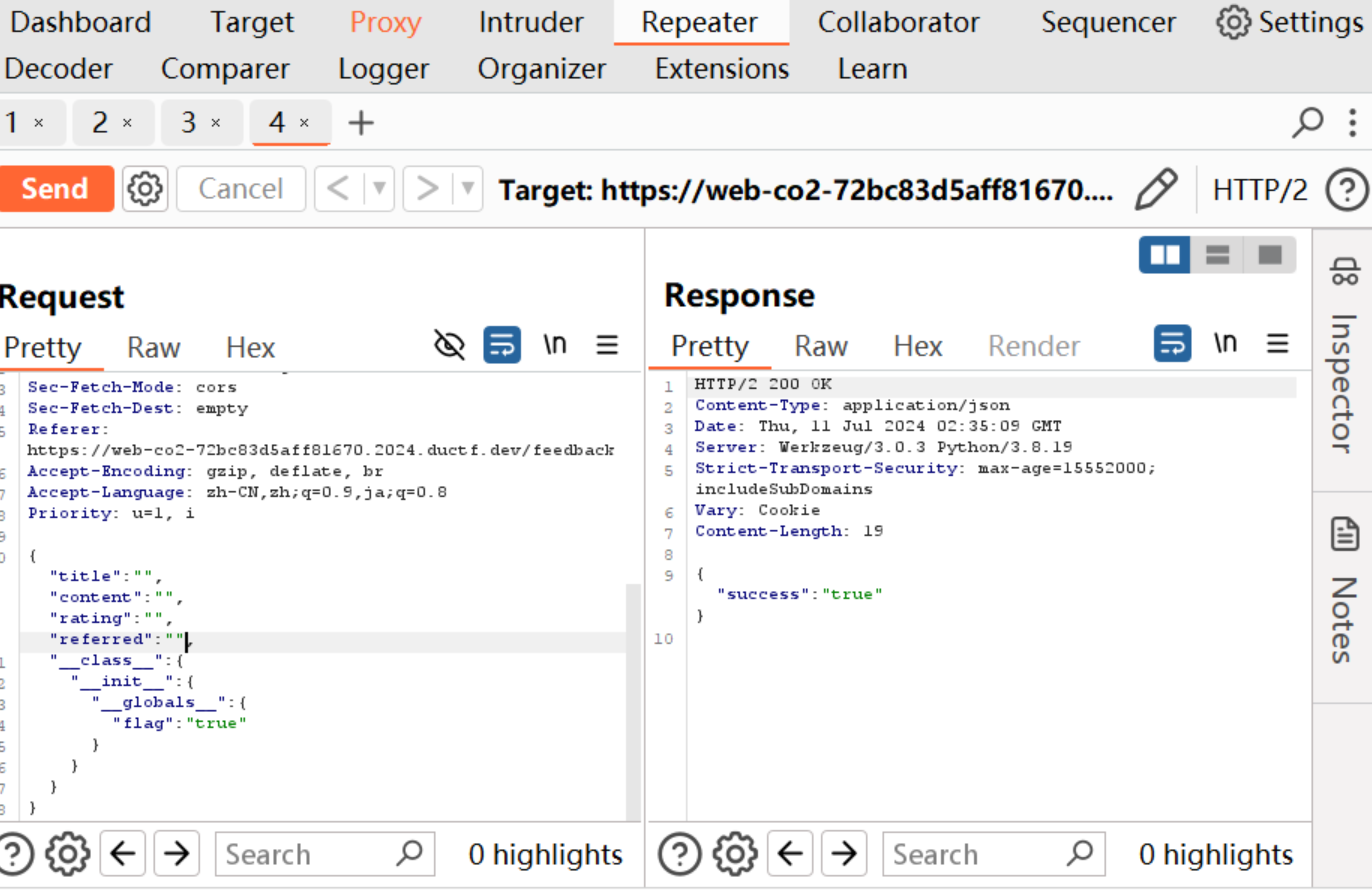1372x890 pixels.
Task: Open the Repeater tab bar kebab menu
Action: point(1350,123)
